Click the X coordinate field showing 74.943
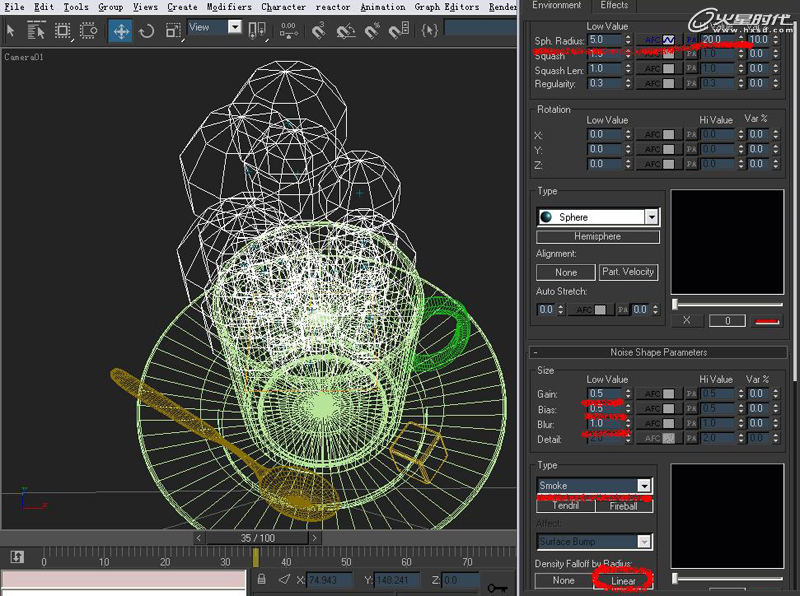 coord(330,580)
